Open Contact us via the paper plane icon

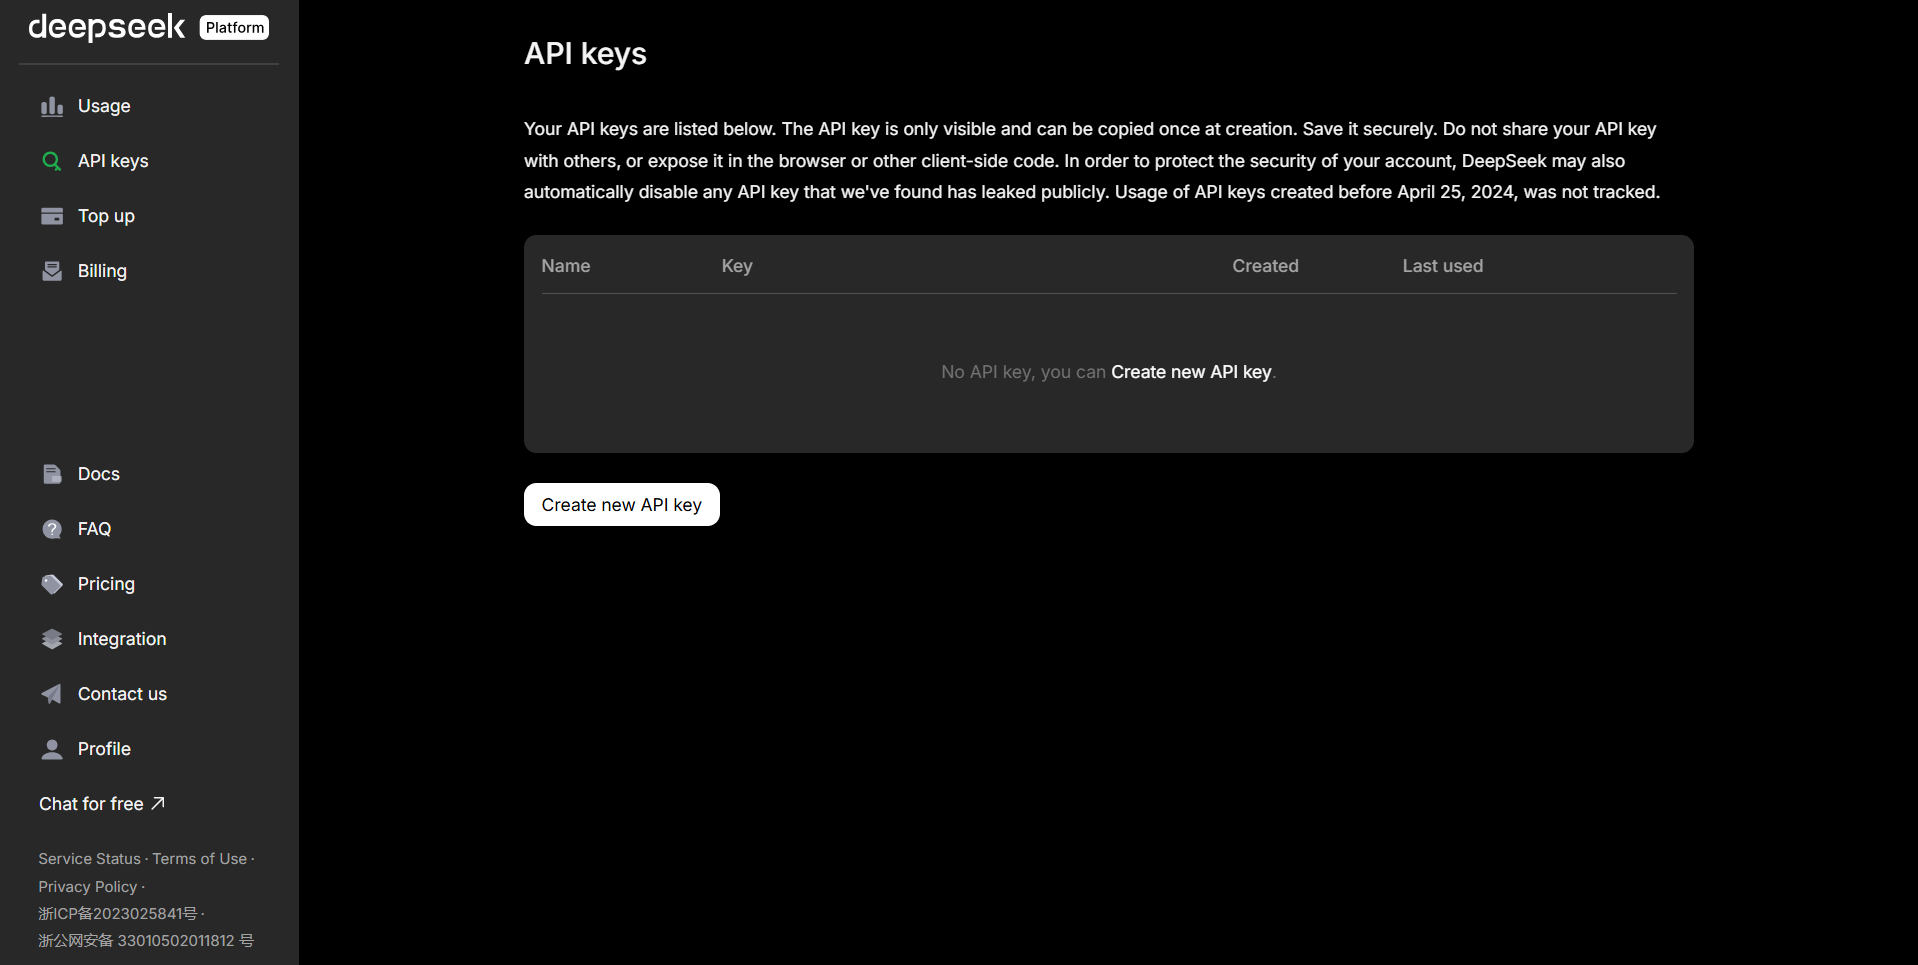52,694
